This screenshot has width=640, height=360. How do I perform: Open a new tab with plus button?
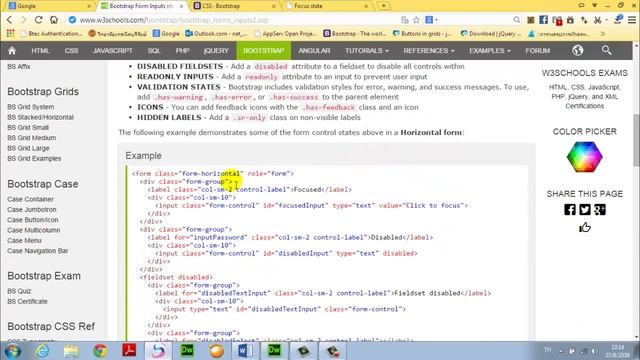click(x=383, y=6)
